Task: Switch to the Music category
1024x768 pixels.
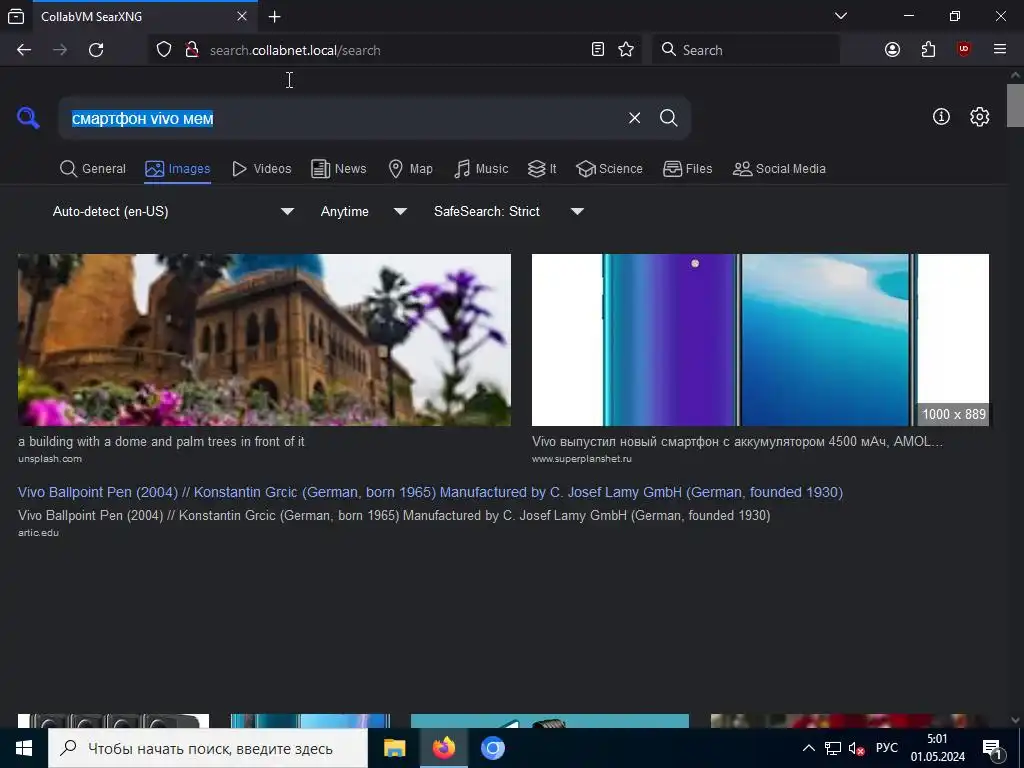Action: tap(481, 168)
